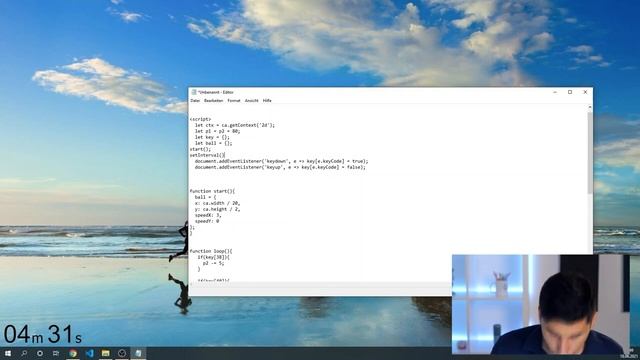Click the 'setInterval()' line
The height and width of the screenshot is (360, 640).
point(207,155)
